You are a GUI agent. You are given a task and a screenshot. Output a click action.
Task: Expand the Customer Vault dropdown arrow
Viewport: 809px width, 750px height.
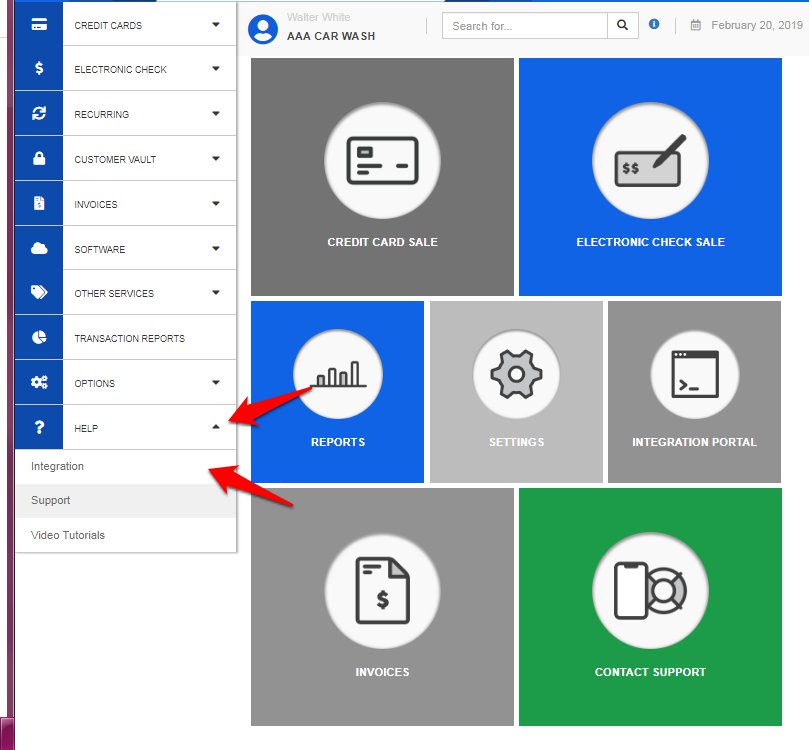(x=216, y=158)
